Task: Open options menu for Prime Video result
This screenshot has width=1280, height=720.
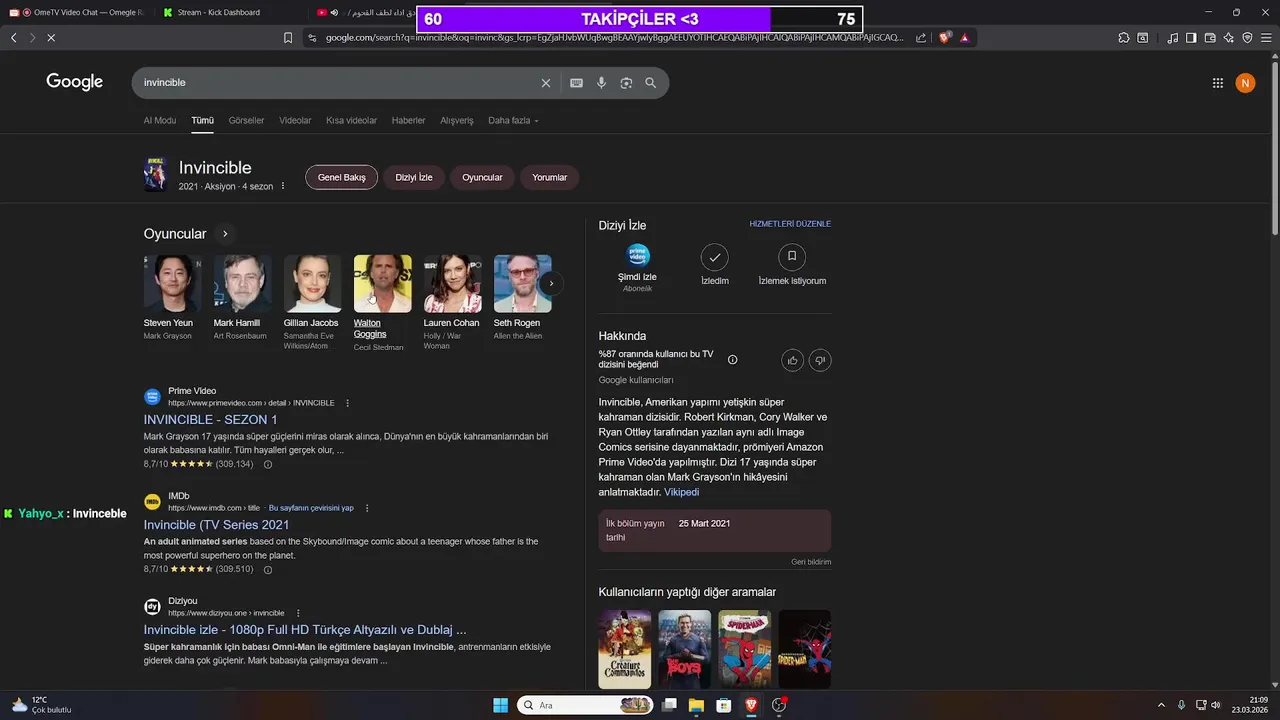Action: 348,403
